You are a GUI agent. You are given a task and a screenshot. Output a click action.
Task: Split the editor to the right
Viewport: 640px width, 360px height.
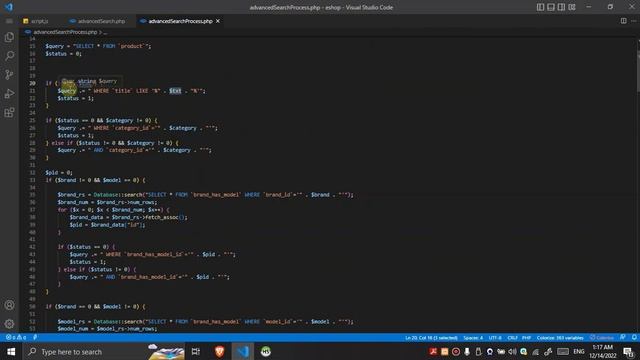coord(623,21)
